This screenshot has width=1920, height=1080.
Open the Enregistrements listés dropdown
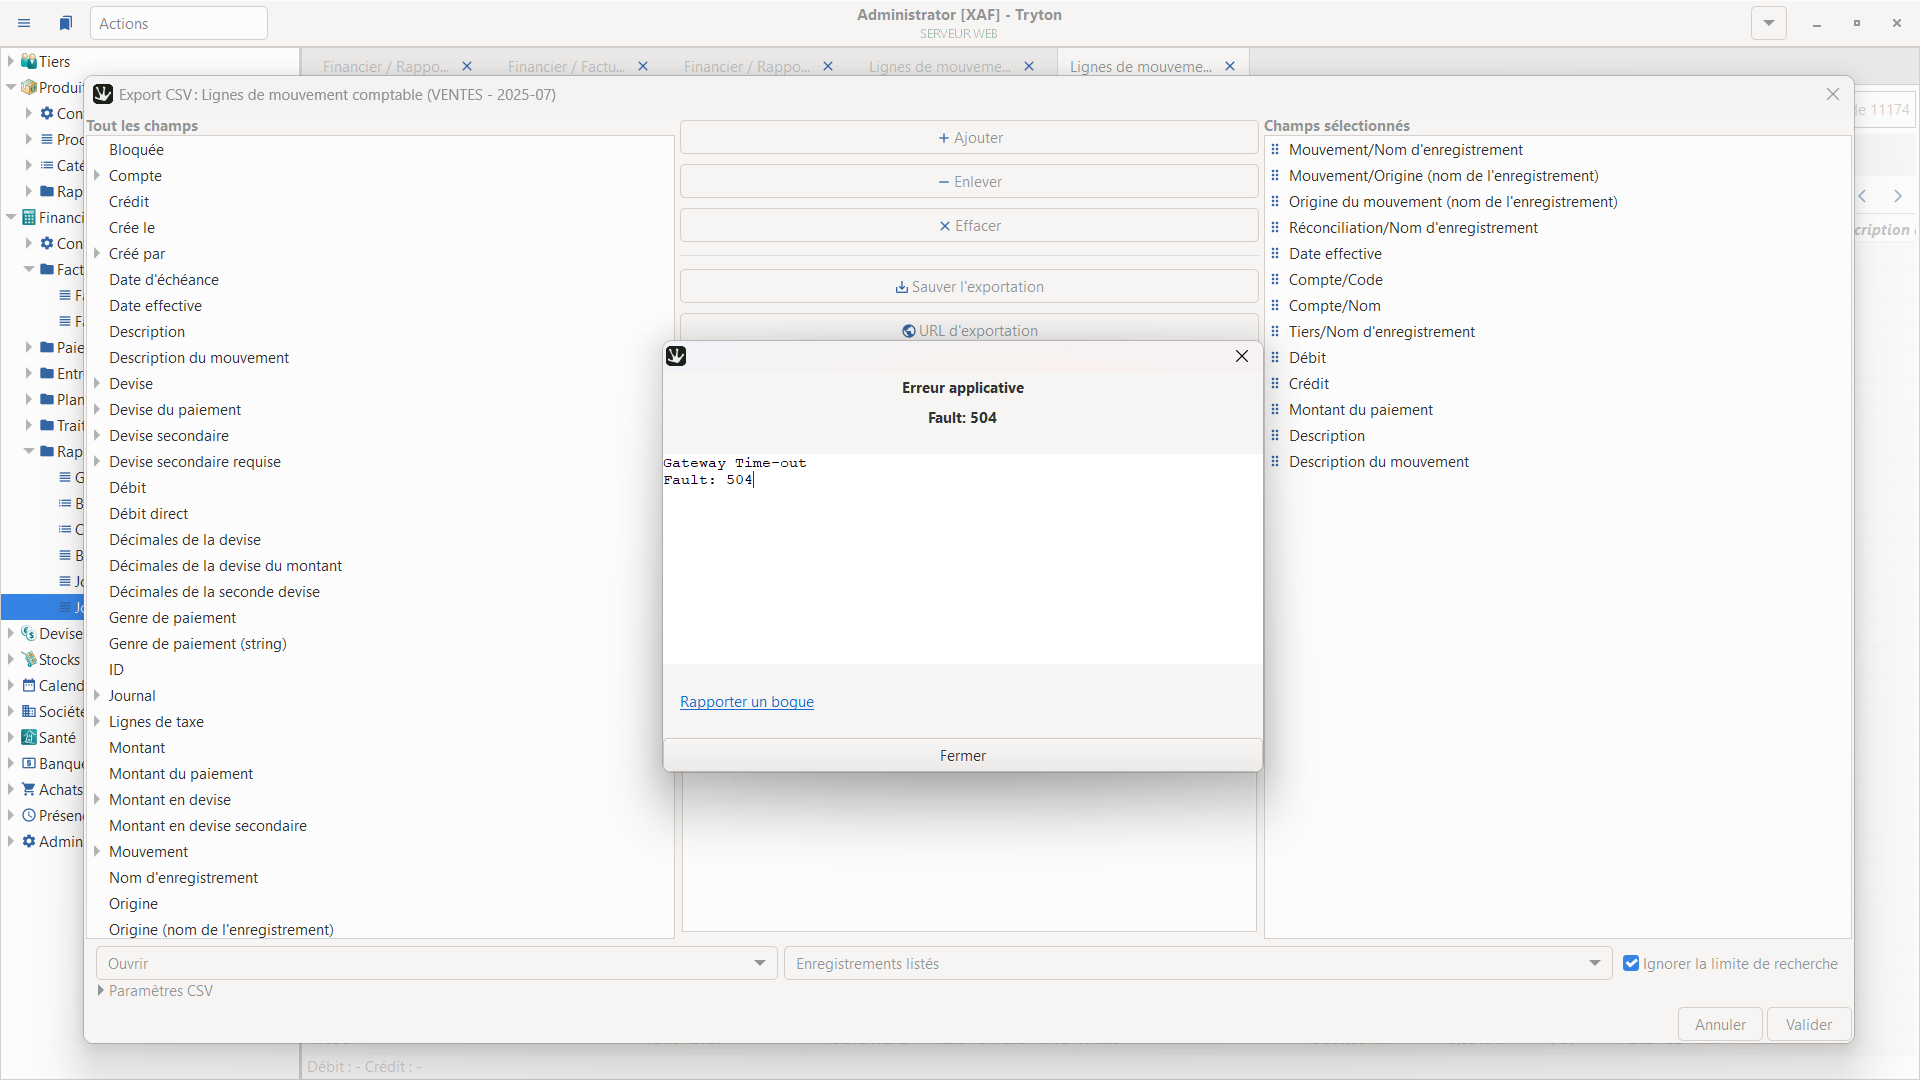pyautogui.click(x=1594, y=964)
